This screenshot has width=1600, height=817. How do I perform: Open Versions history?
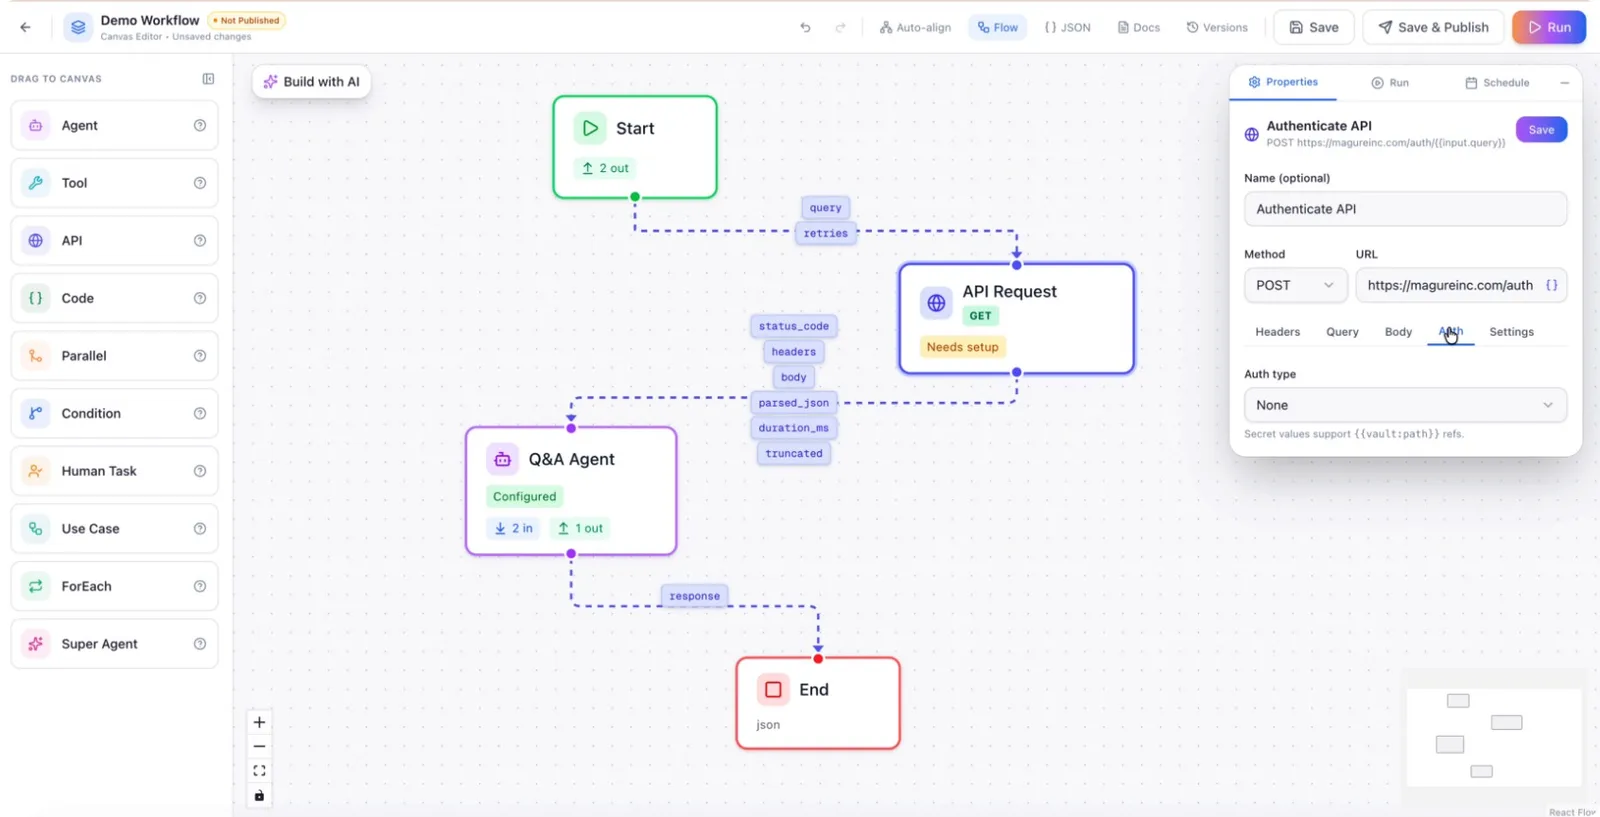1217,28
